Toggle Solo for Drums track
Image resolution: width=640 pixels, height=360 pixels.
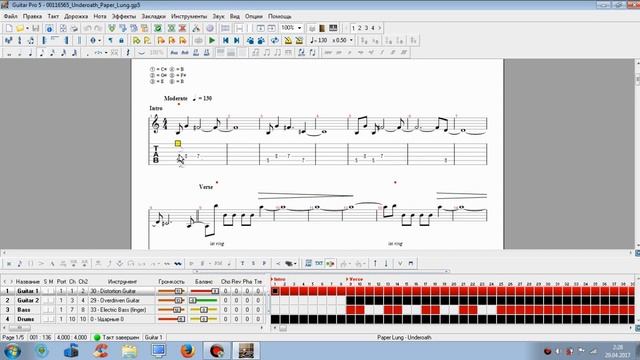click(46, 319)
